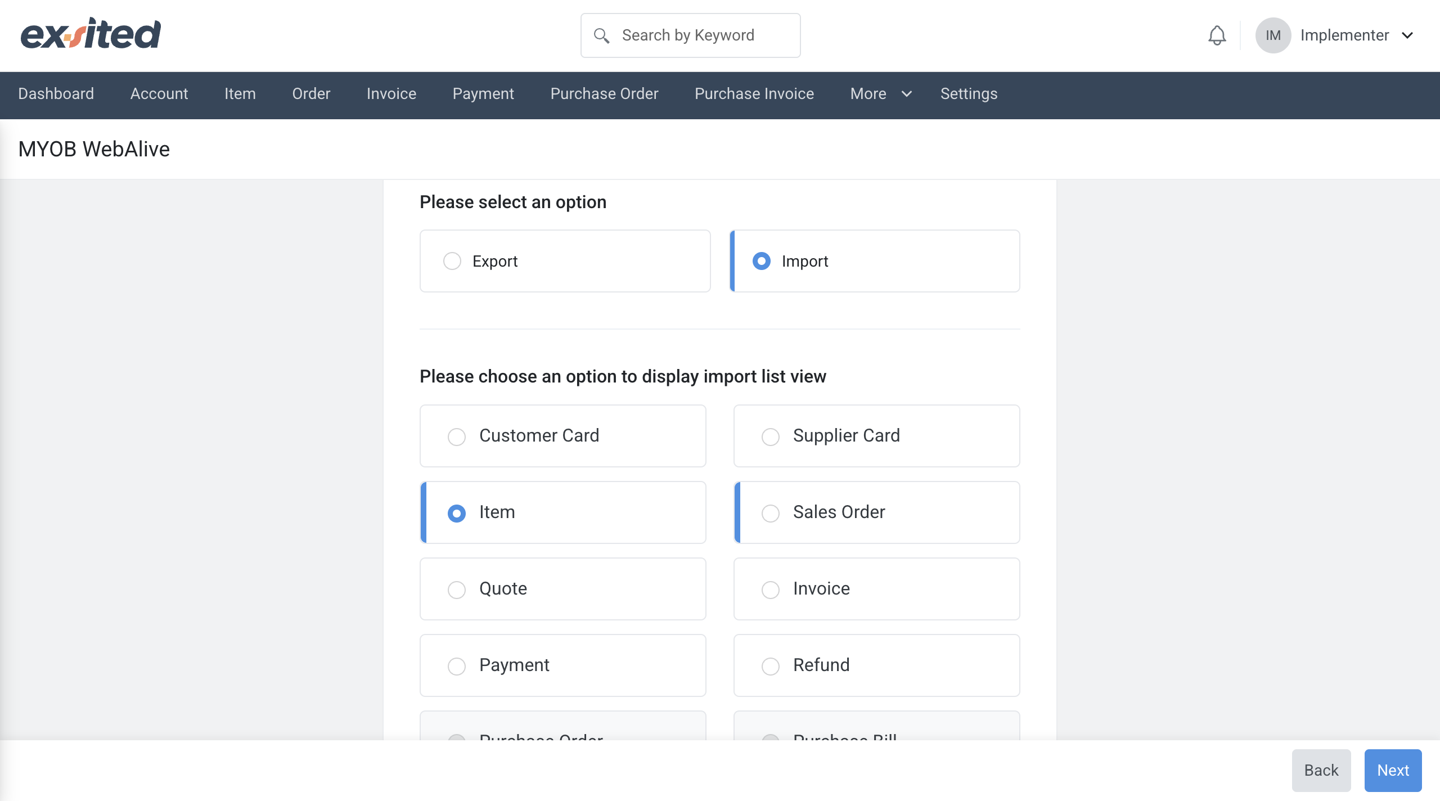Choose the Supplier Card option

(877, 436)
